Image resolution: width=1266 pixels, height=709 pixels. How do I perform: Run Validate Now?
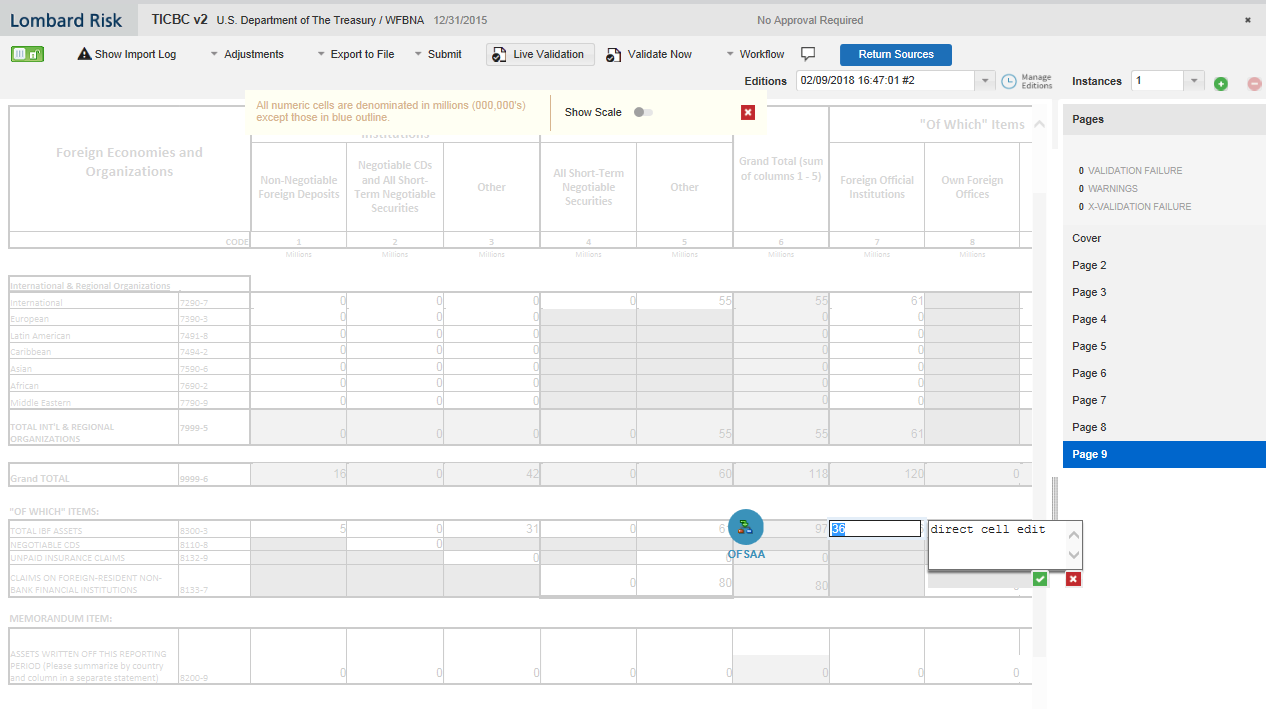point(648,54)
